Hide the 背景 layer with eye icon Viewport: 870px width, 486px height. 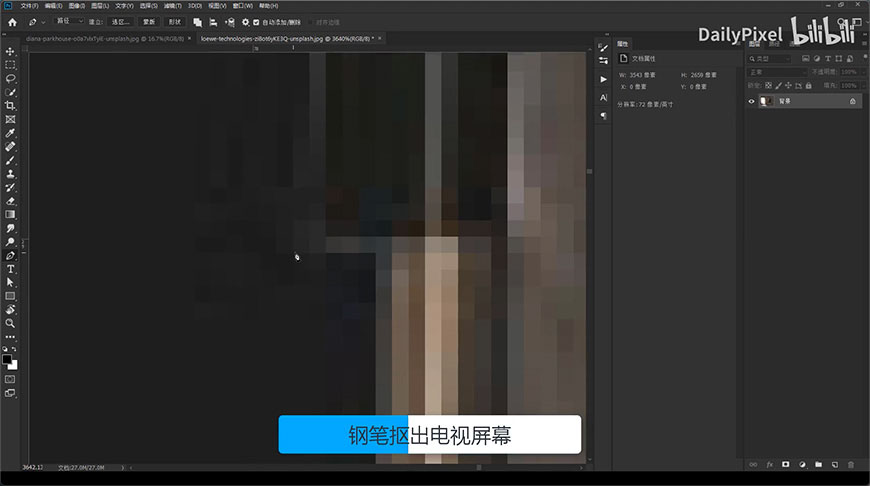[x=751, y=101]
